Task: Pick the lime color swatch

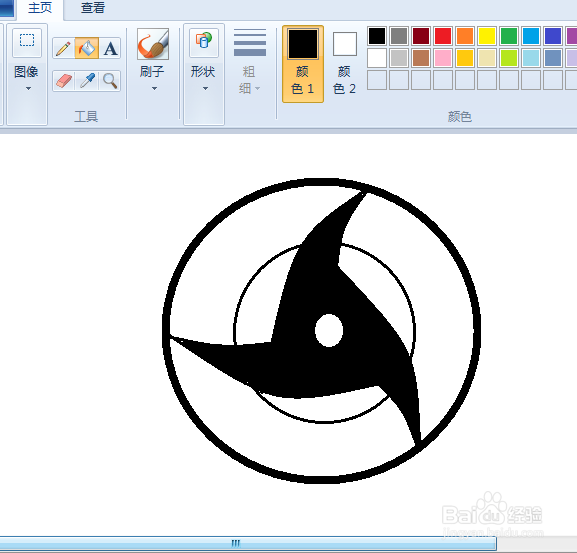Action: tap(509, 58)
